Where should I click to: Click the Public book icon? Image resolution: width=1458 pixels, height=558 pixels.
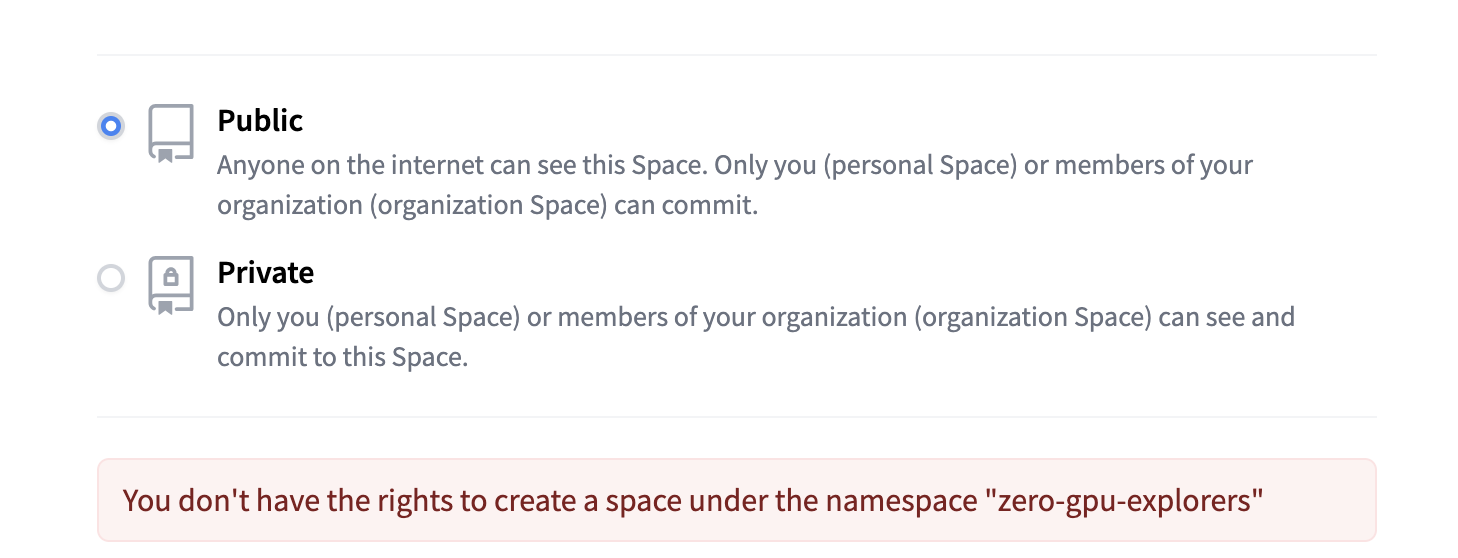point(171,132)
